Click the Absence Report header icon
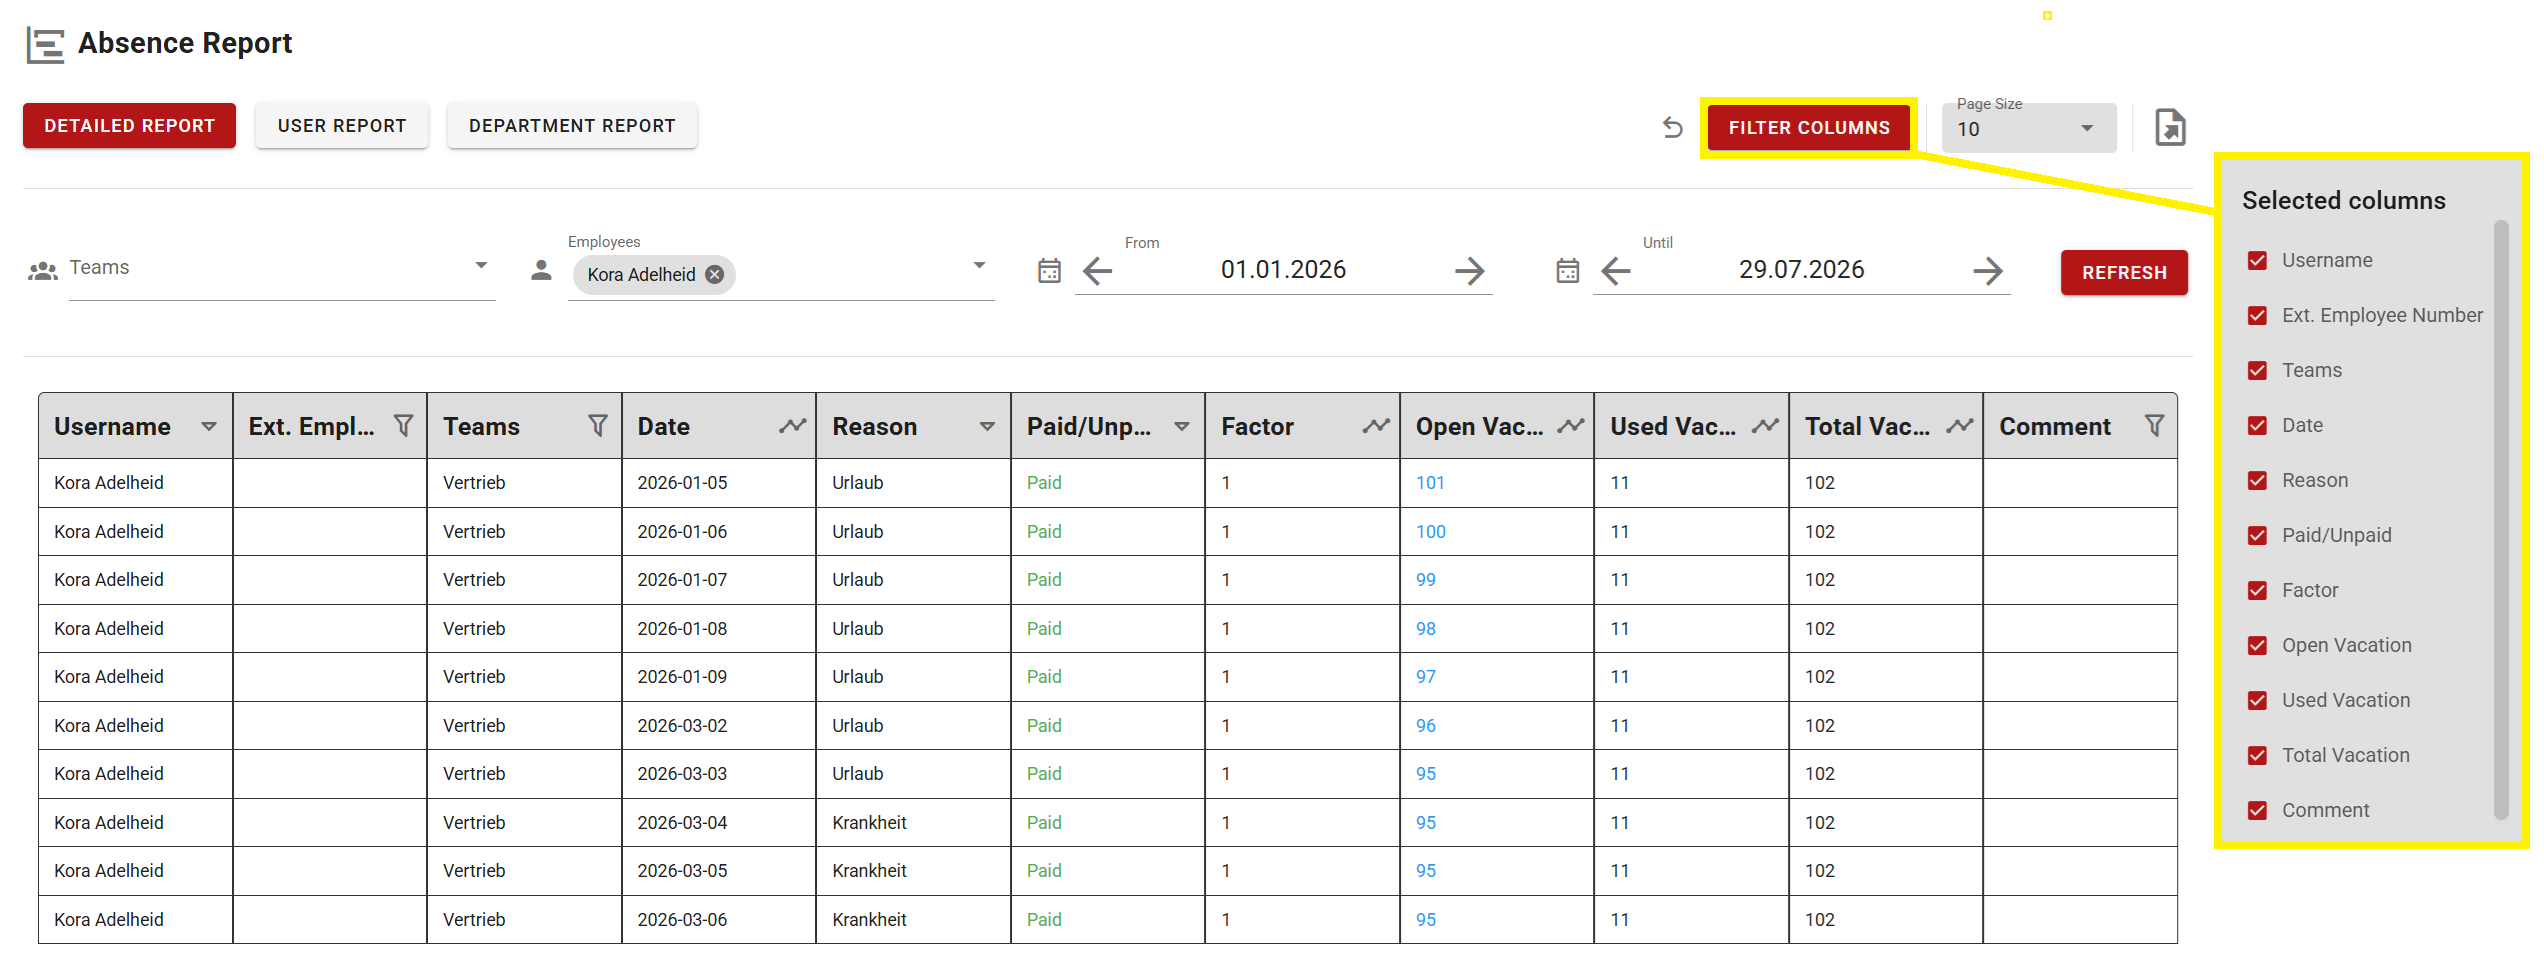The image size is (2544, 962). [x=45, y=45]
